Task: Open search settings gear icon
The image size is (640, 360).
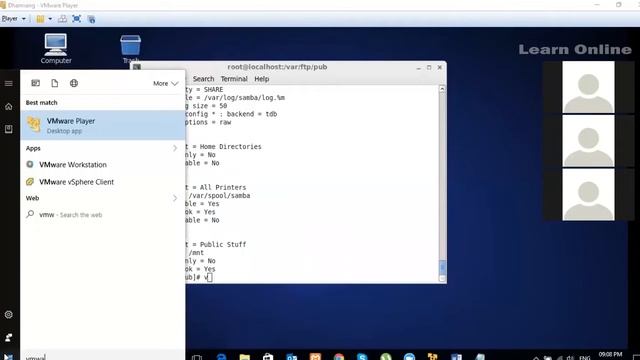Action: coord(9,315)
